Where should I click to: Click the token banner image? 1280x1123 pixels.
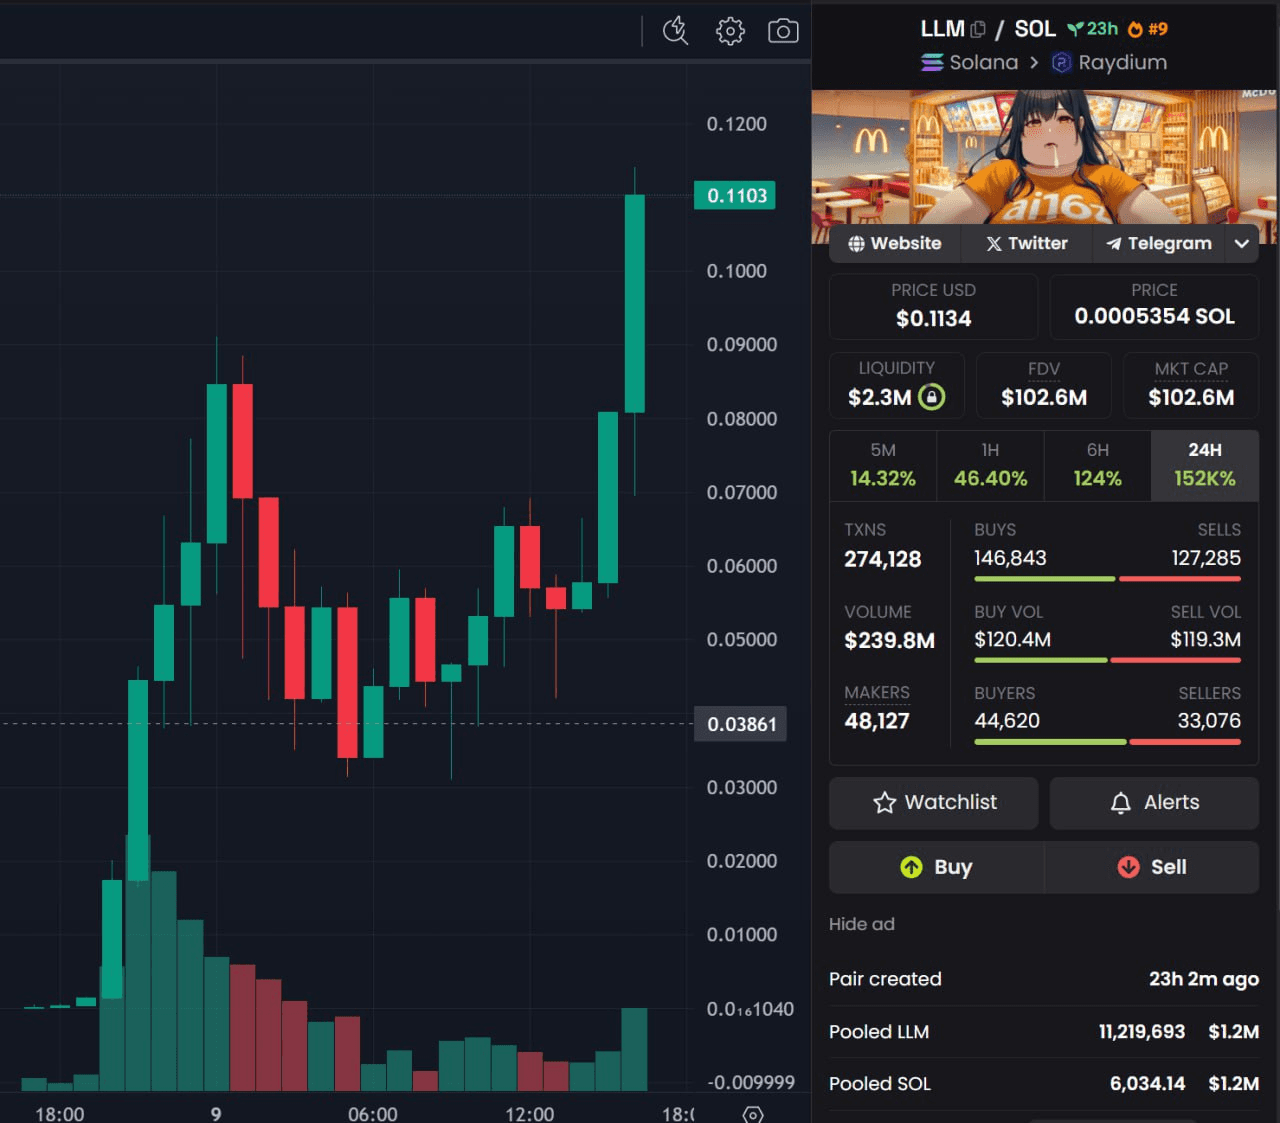1044,158
